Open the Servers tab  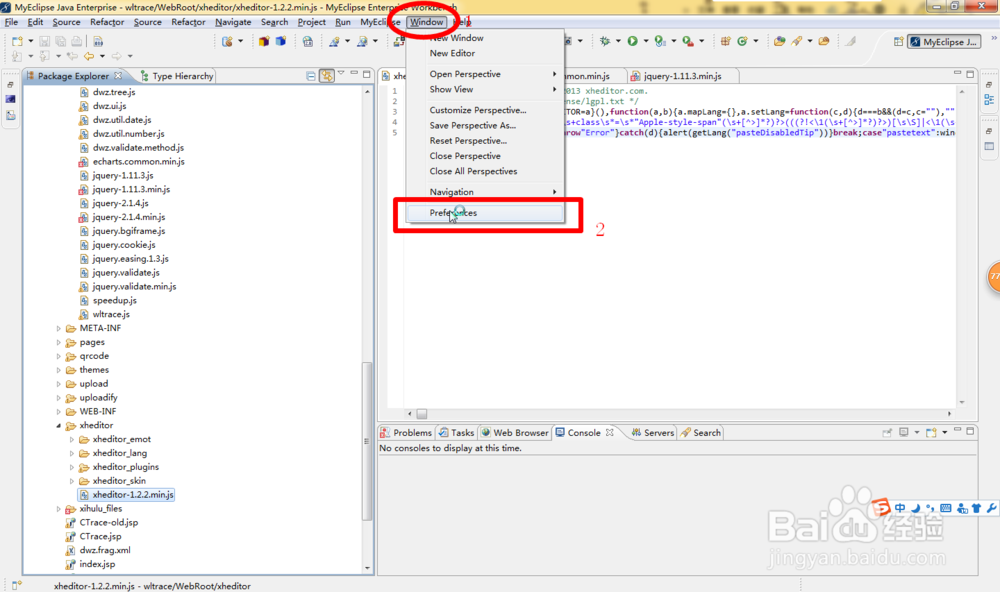coord(652,433)
